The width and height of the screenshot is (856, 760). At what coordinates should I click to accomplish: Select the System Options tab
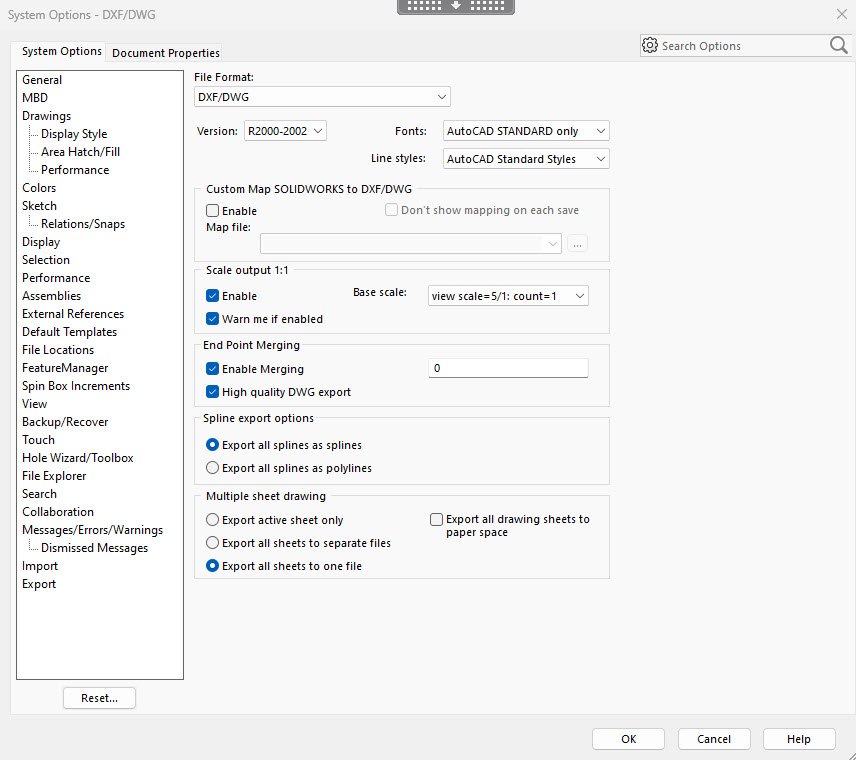point(62,51)
